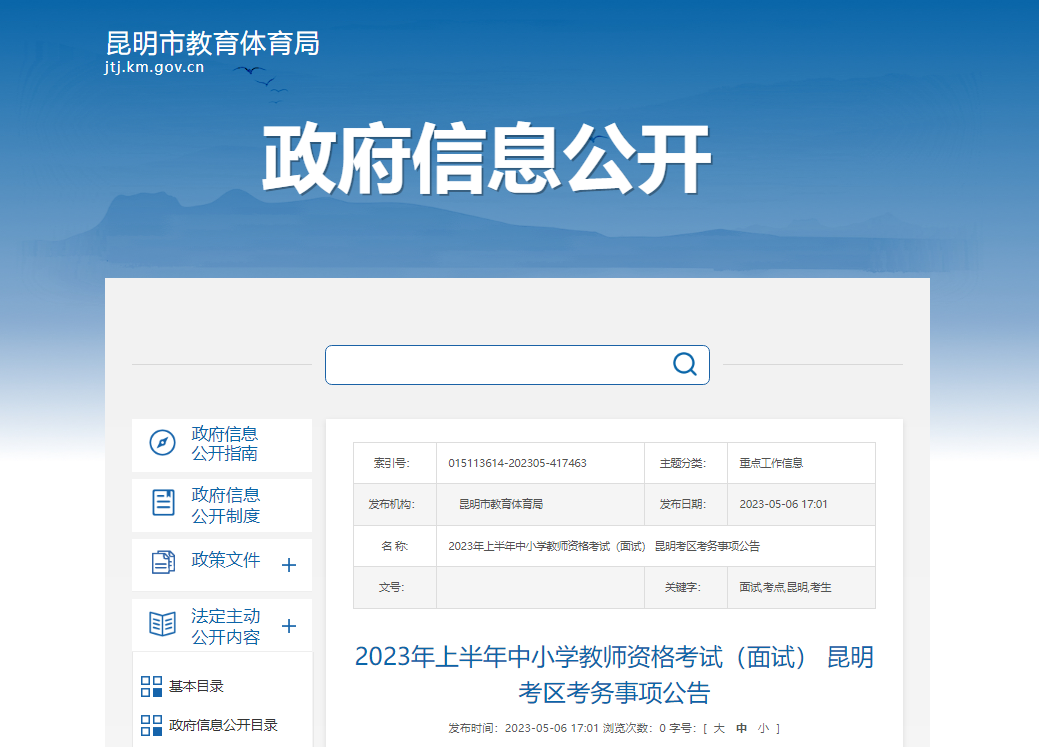The width and height of the screenshot is (1039, 747).
Task: Click the grid icon next to 政府信息公开目录
Action: (x=151, y=725)
